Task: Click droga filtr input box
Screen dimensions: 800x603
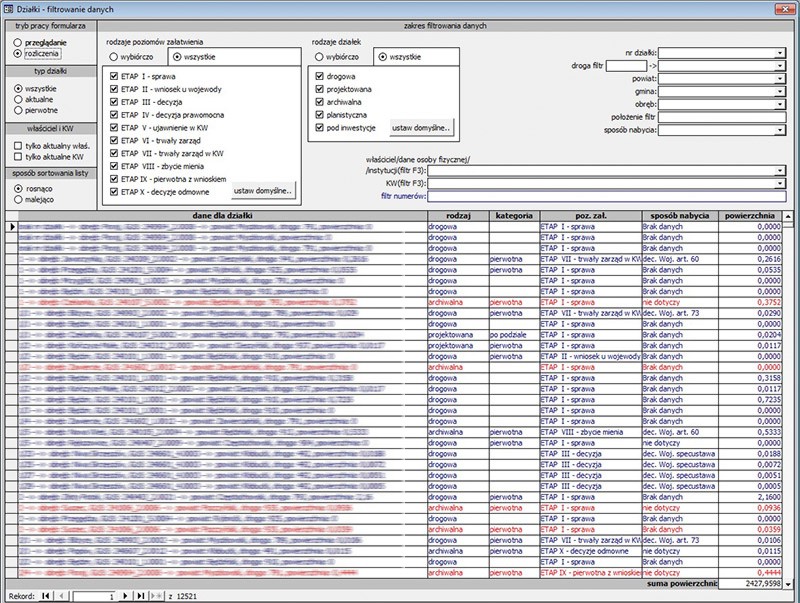Action: tap(626, 66)
